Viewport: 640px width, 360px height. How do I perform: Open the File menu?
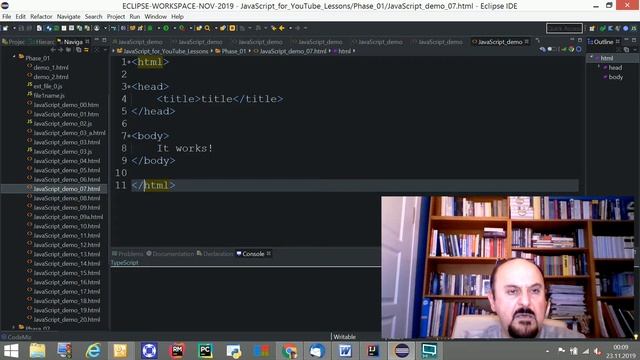point(7,17)
